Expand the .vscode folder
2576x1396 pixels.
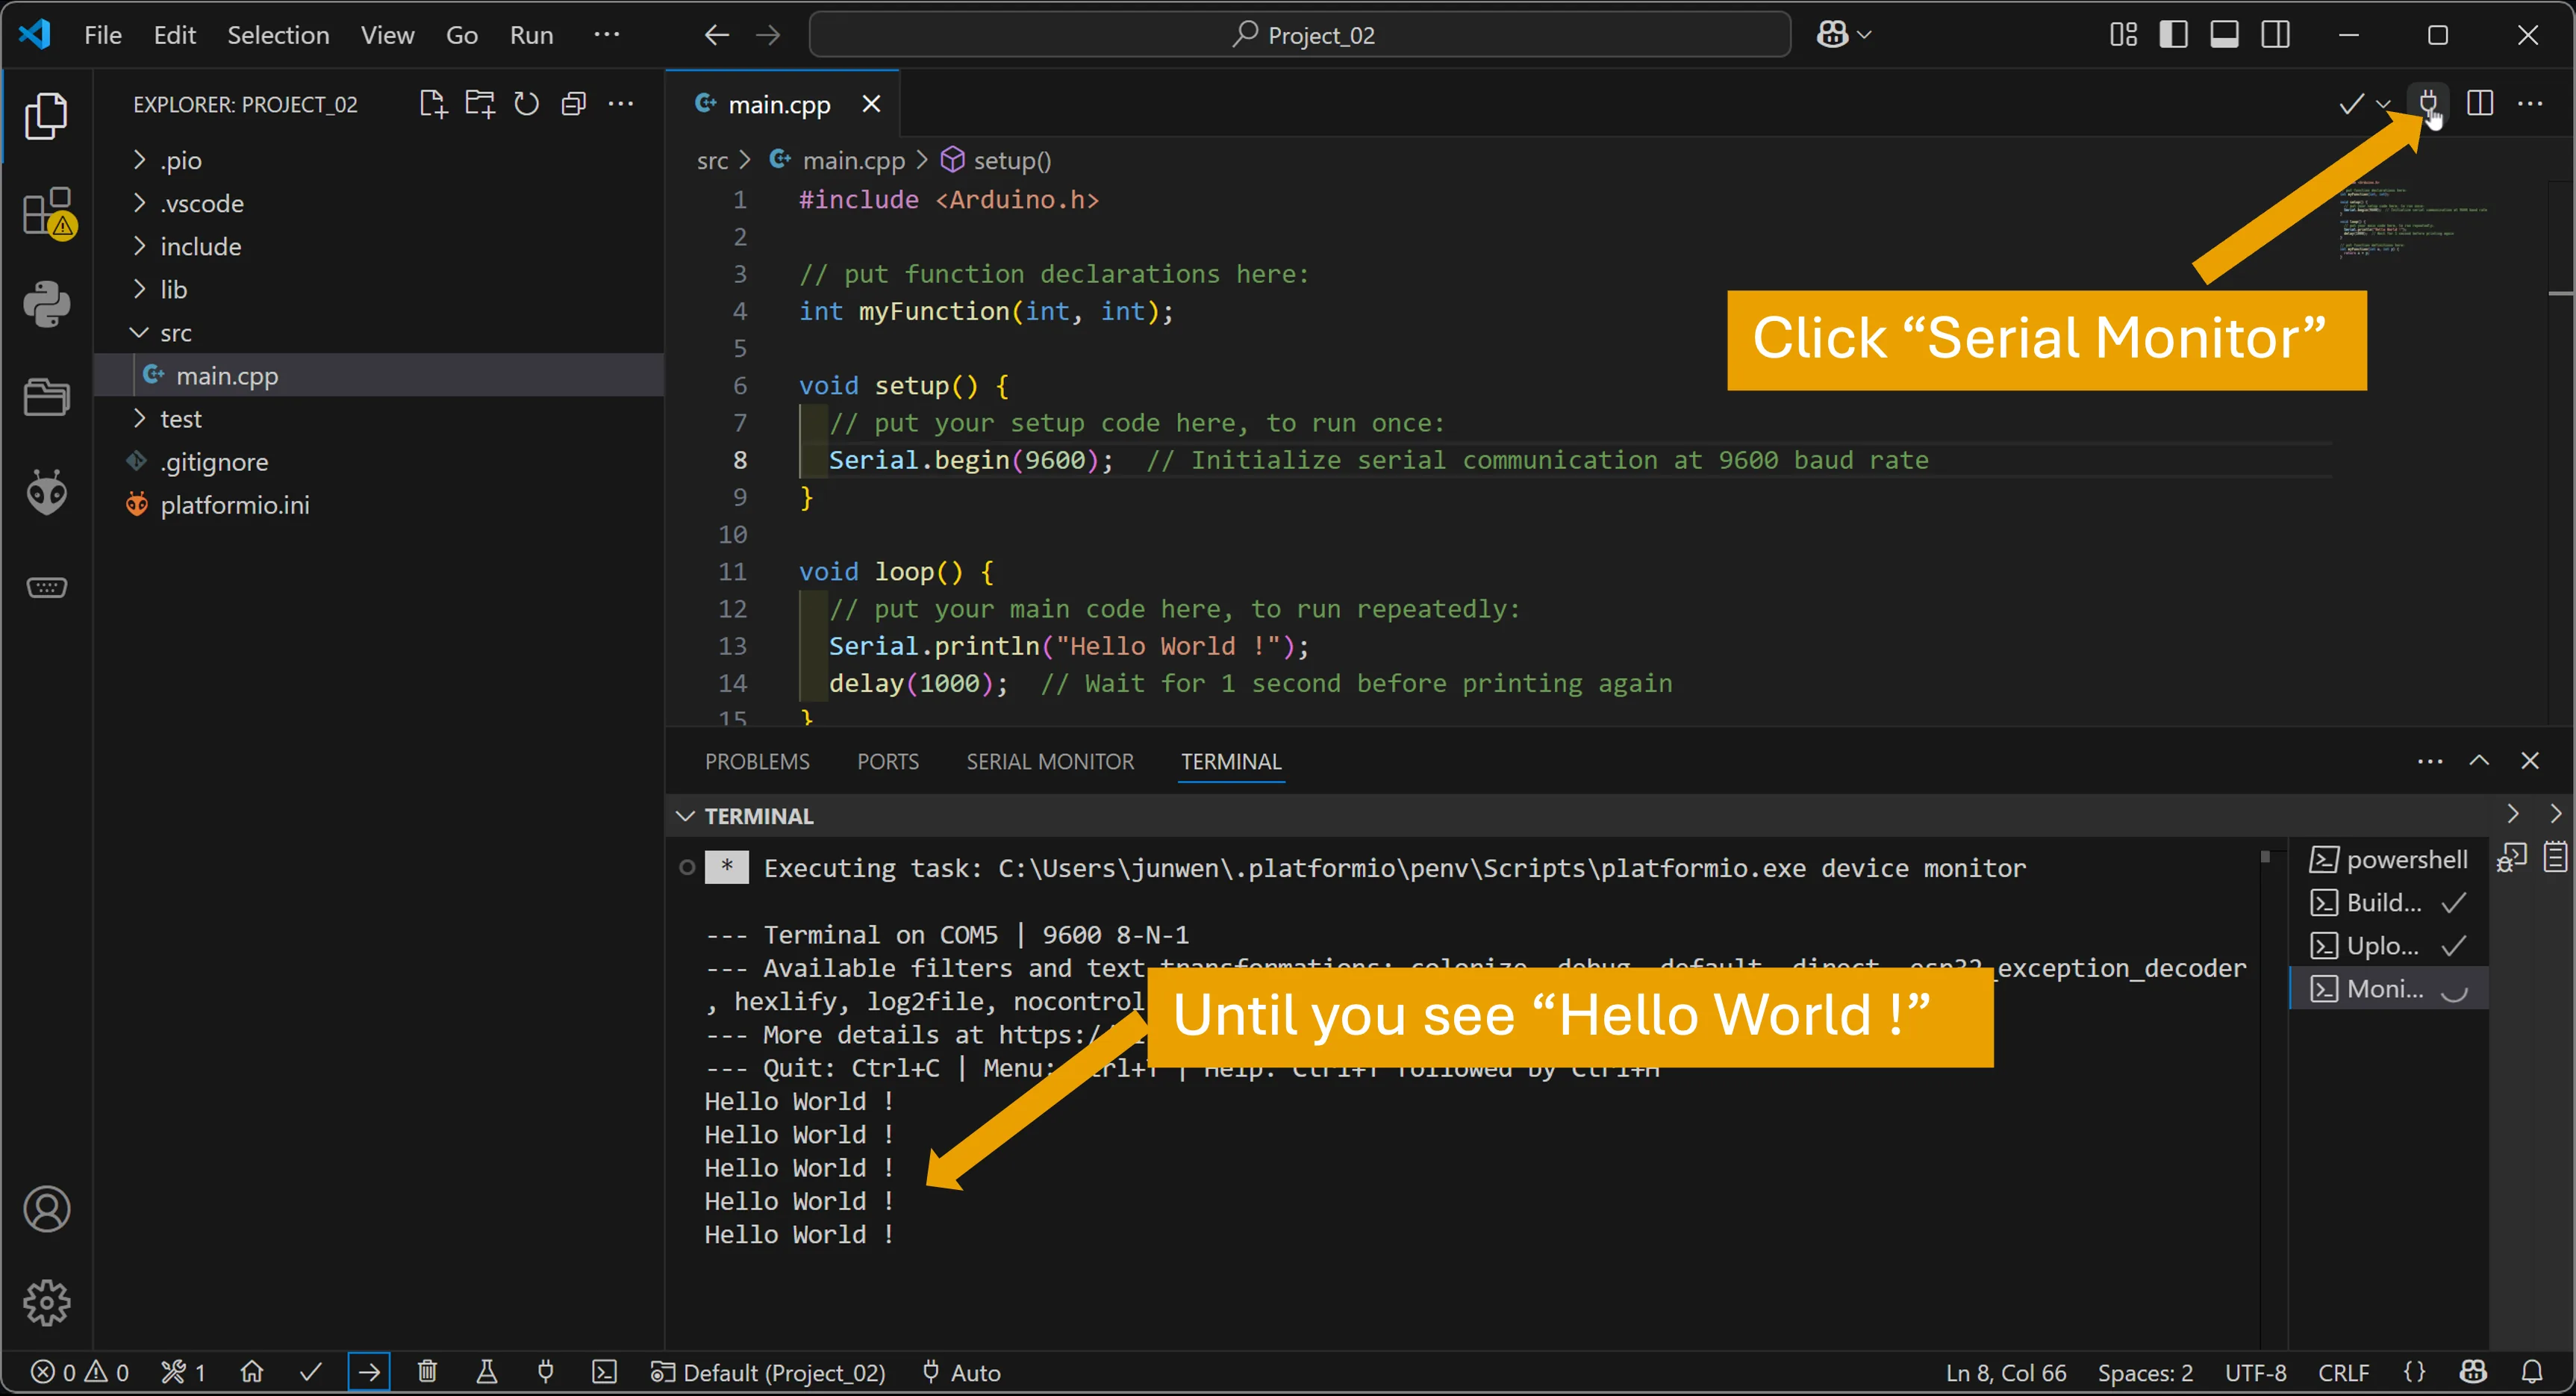379,203
